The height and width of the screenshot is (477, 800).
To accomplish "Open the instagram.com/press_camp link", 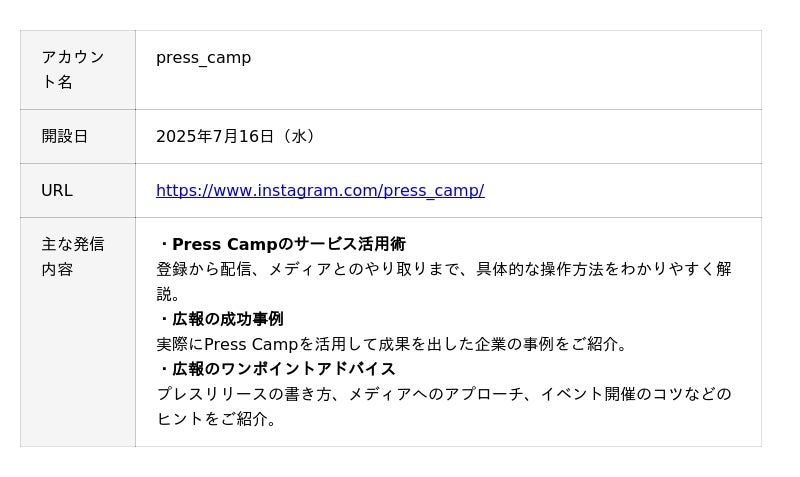I will coord(320,190).
